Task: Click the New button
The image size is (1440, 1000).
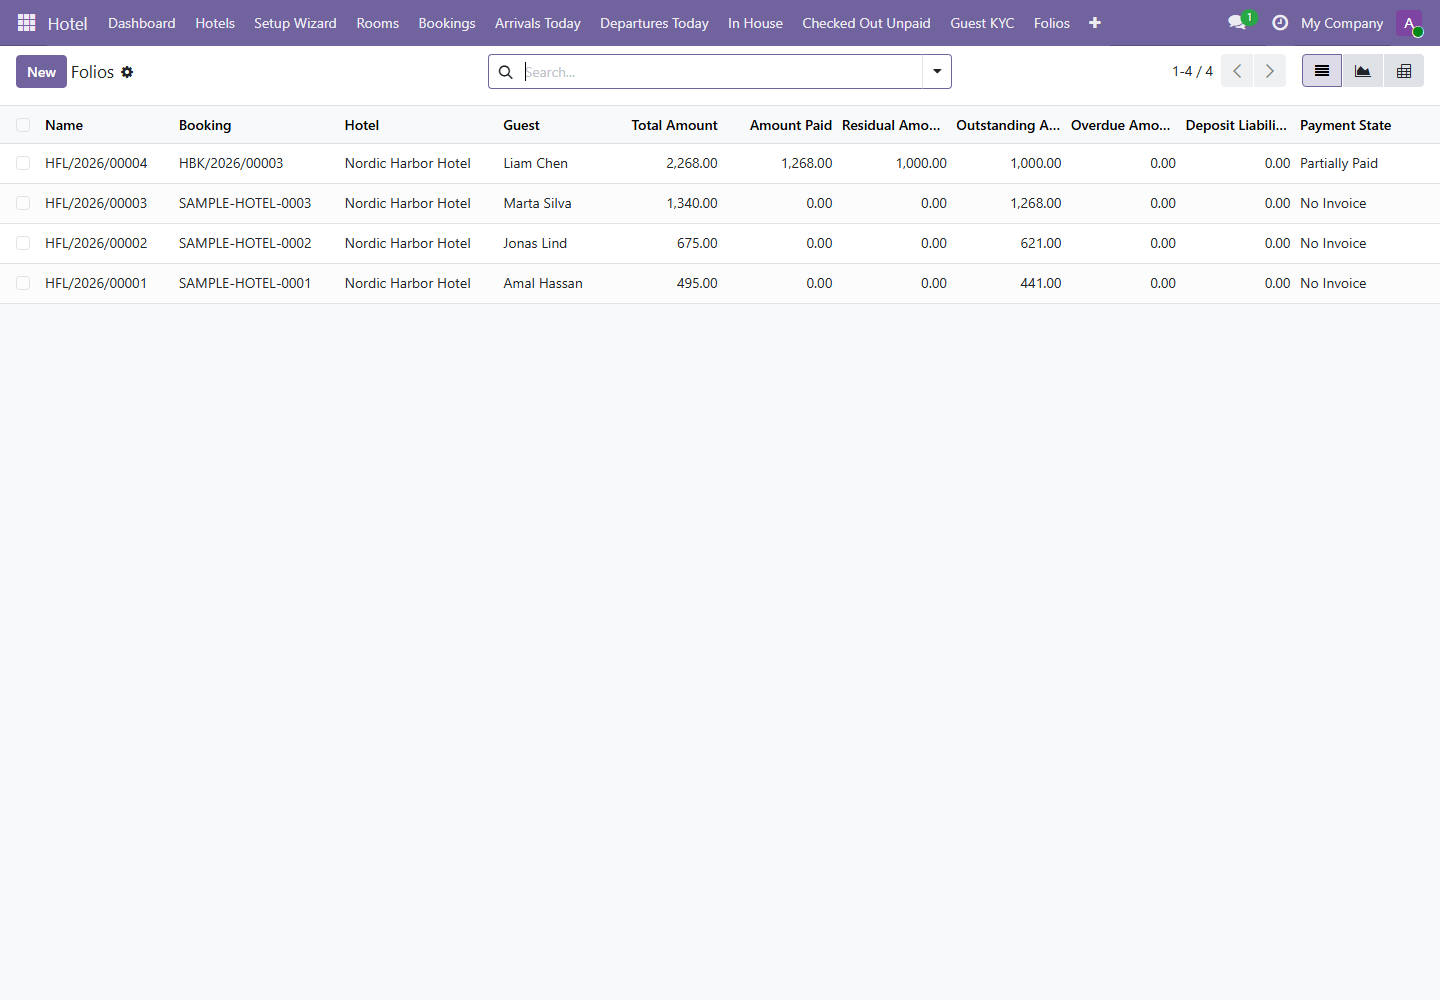Action: [x=41, y=72]
